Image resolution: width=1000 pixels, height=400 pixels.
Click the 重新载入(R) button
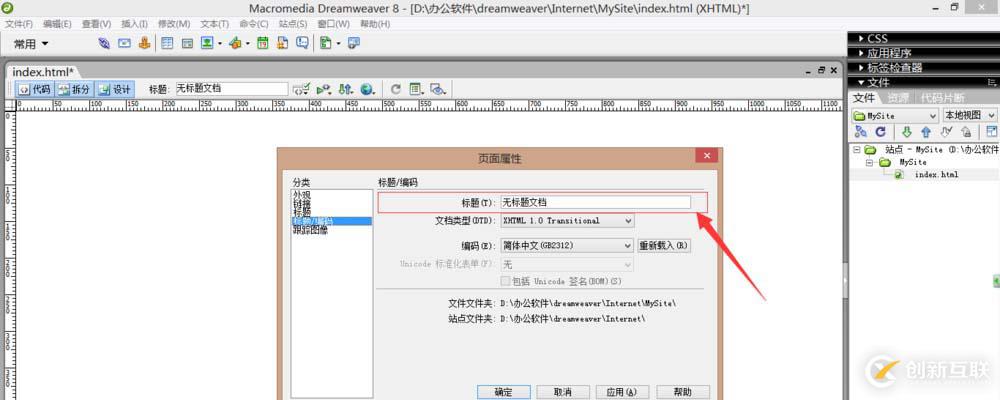click(x=664, y=246)
